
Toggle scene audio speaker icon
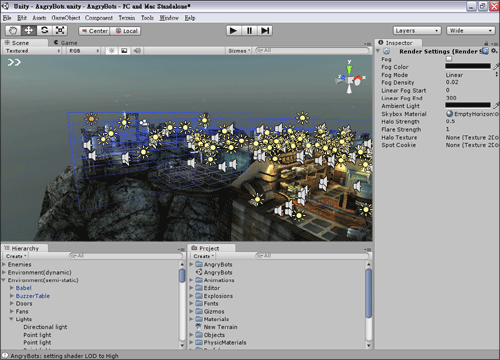(x=137, y=51)
